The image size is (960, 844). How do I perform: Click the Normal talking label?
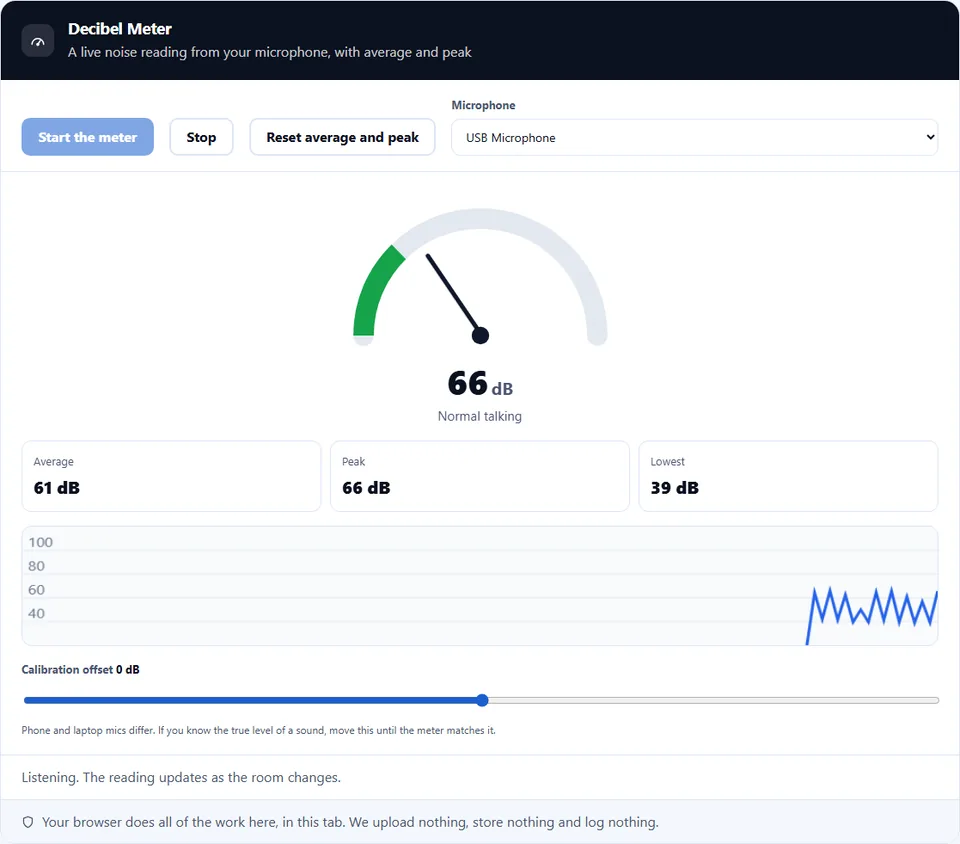pos(480,416)
